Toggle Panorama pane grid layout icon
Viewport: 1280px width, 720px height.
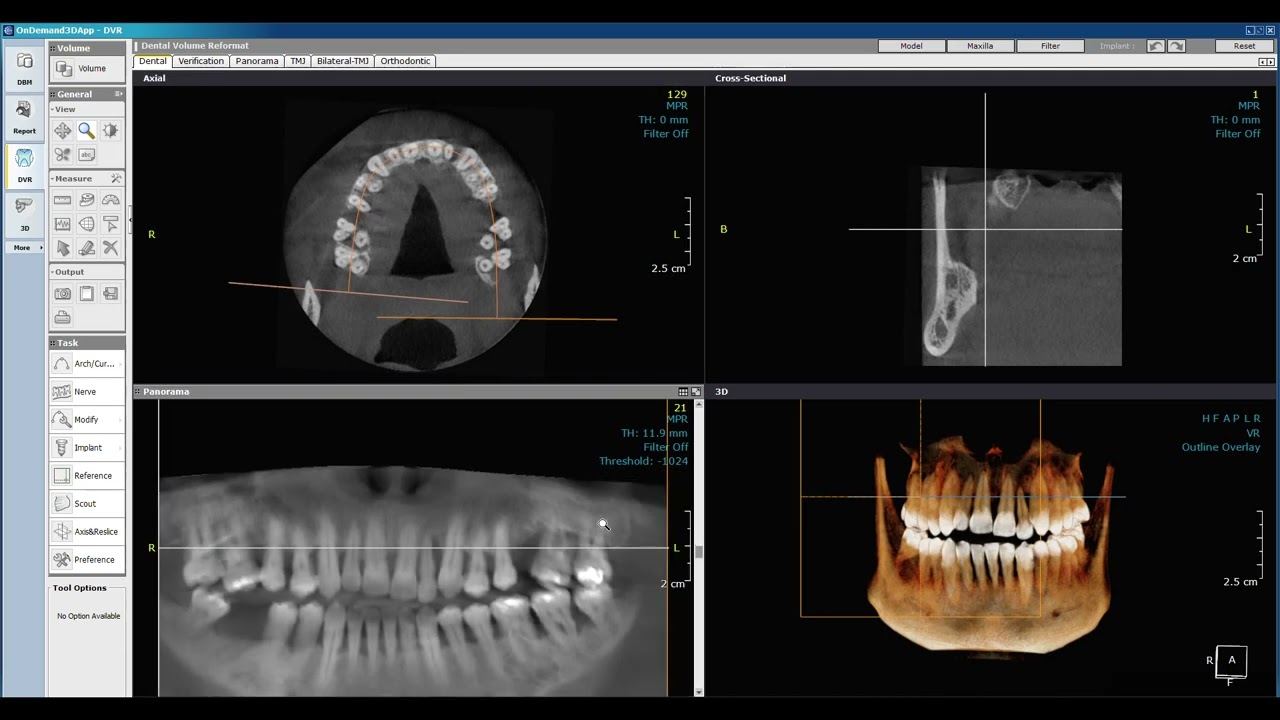683,392
